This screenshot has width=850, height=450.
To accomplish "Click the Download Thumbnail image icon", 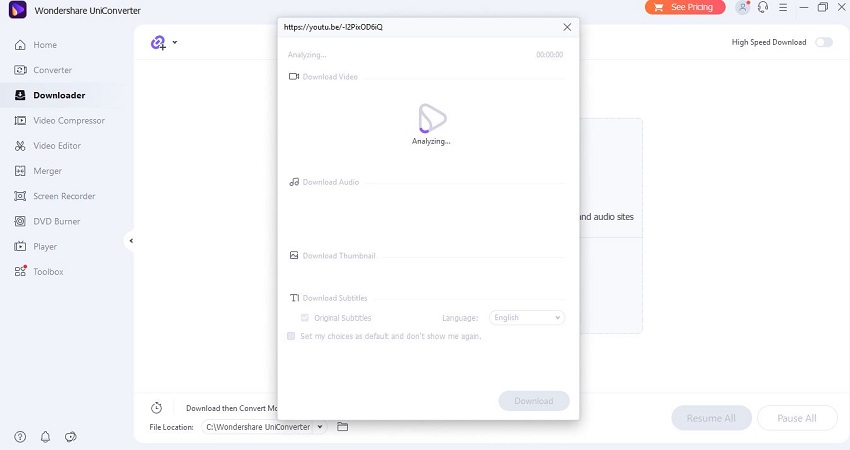I will (x=294, y=255).
